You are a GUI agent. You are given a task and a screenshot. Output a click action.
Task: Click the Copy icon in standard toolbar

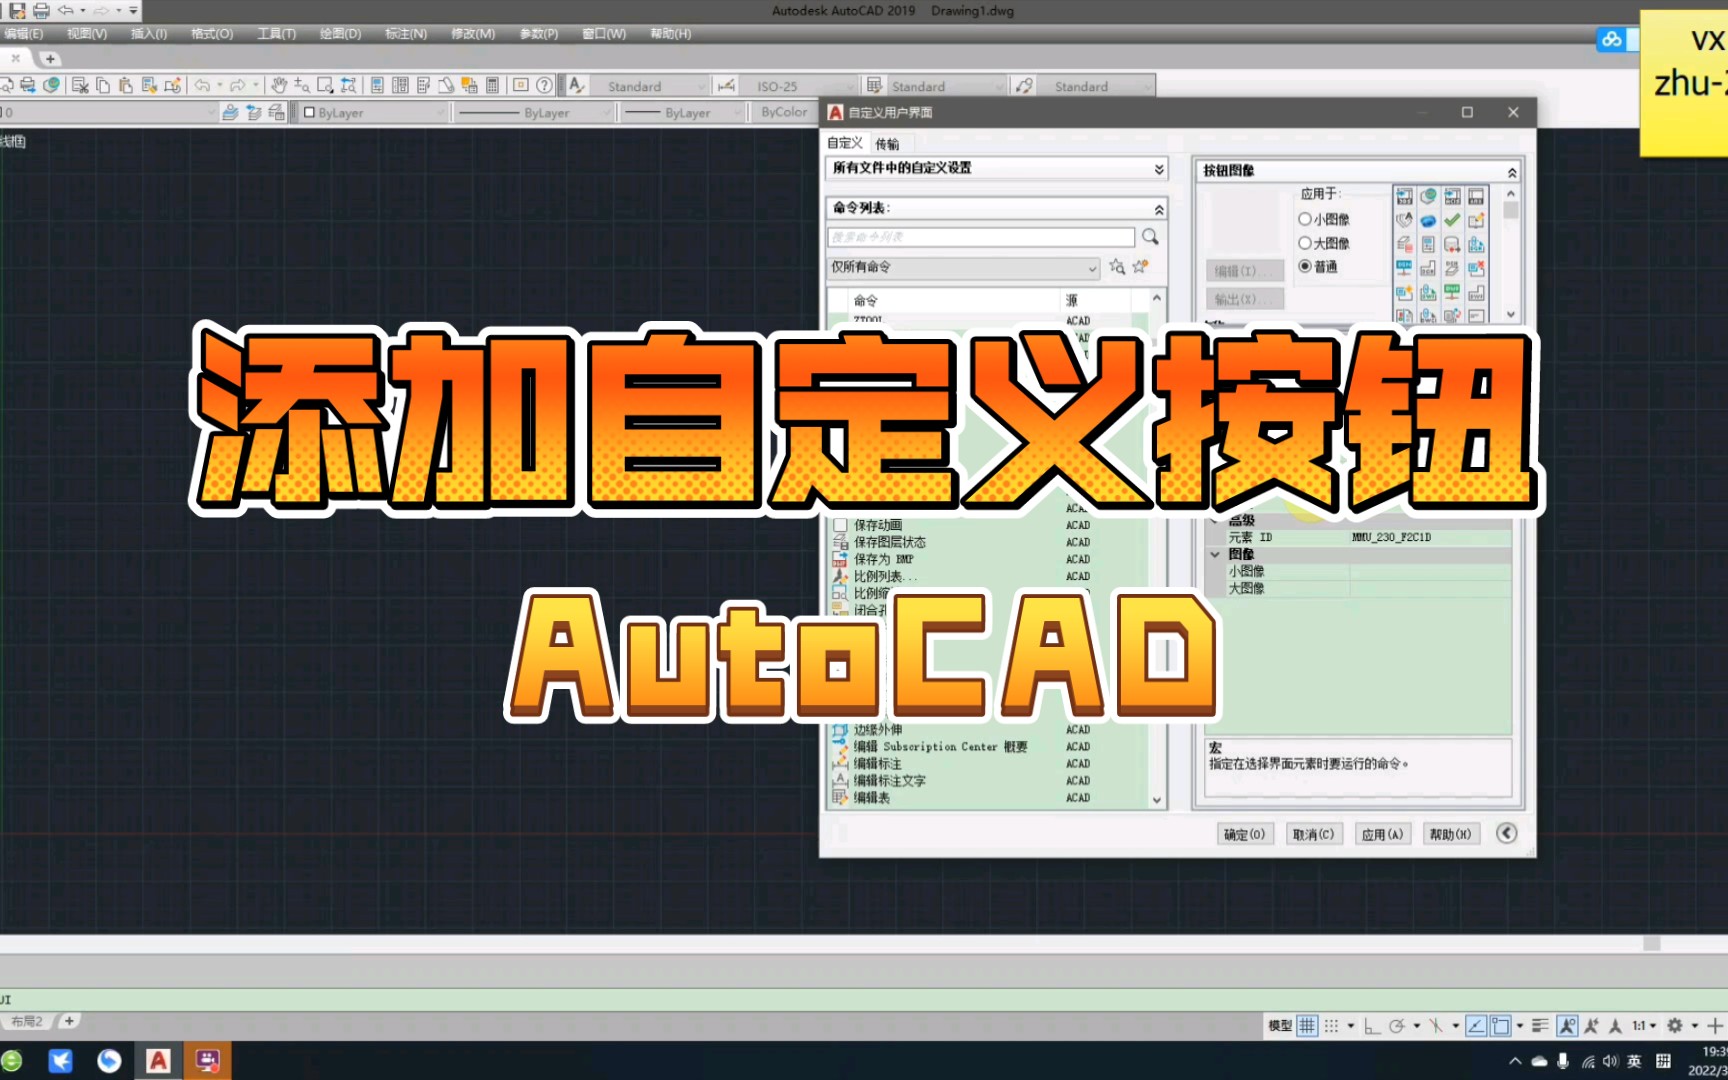pyautogui.click(x=103, y=85)
